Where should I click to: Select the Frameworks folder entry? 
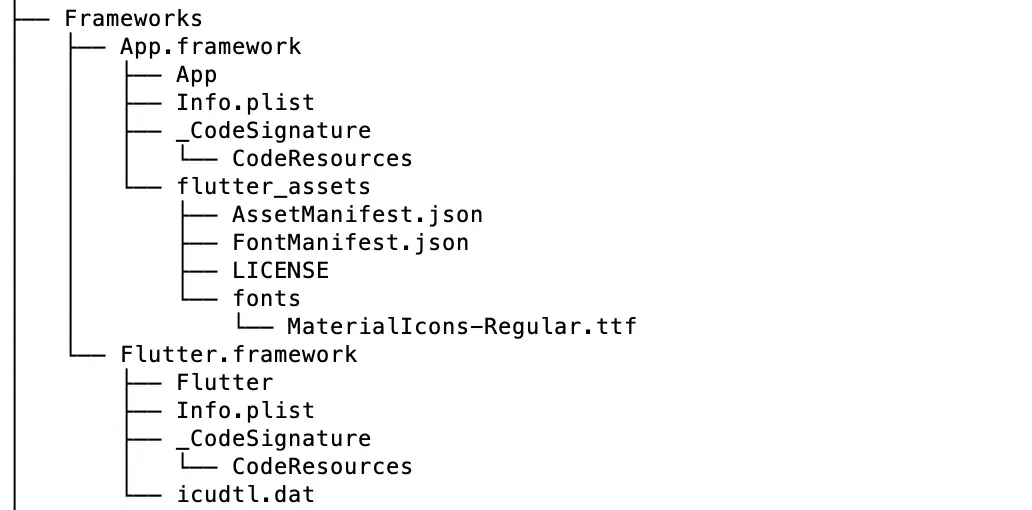coord(133,19)
